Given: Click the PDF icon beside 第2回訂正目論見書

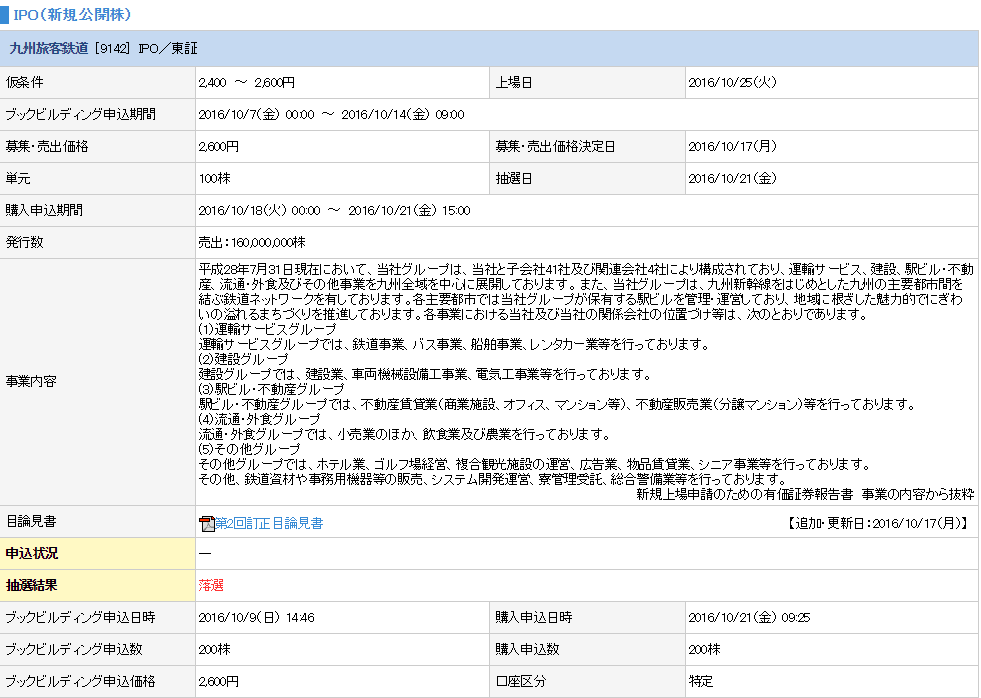Looking at the screenshot, I should pyautogui.click(x=206, y=524).
